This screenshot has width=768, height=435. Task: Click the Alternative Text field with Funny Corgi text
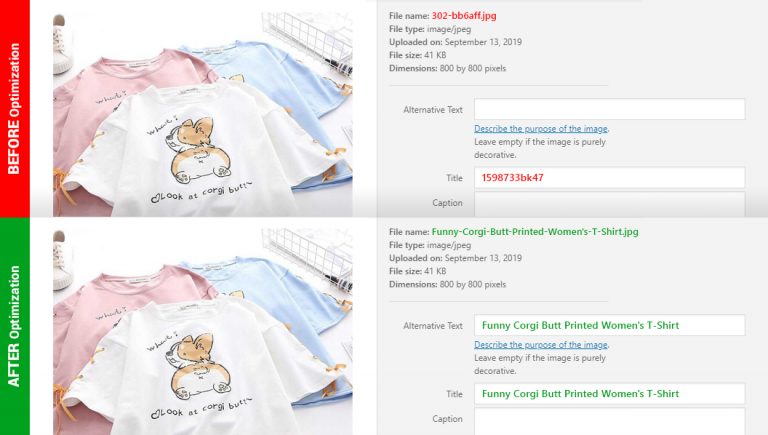pyautogui.click(x=609, y=325)
